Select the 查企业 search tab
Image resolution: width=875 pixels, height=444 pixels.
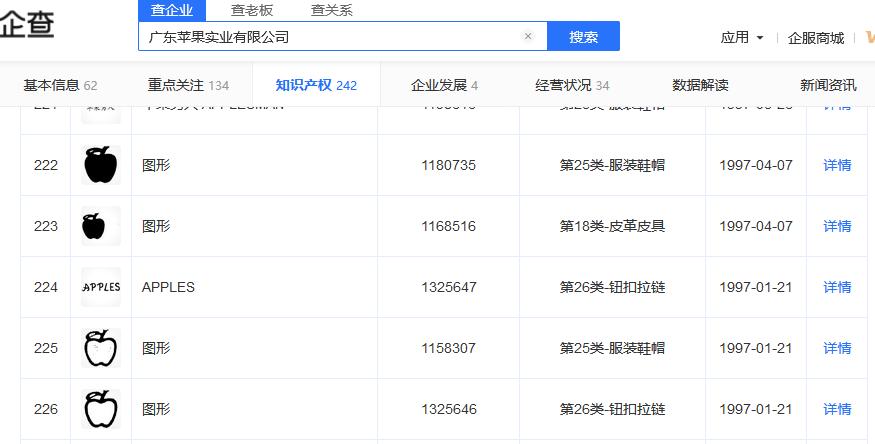(x=172, y=10)
